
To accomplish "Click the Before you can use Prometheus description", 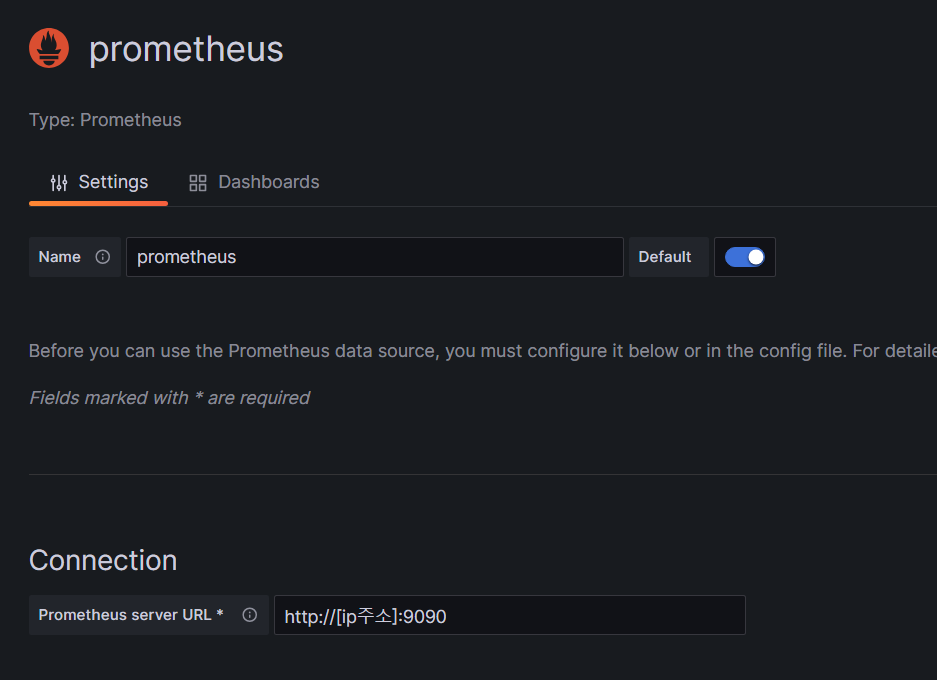I will pos(483,351).
